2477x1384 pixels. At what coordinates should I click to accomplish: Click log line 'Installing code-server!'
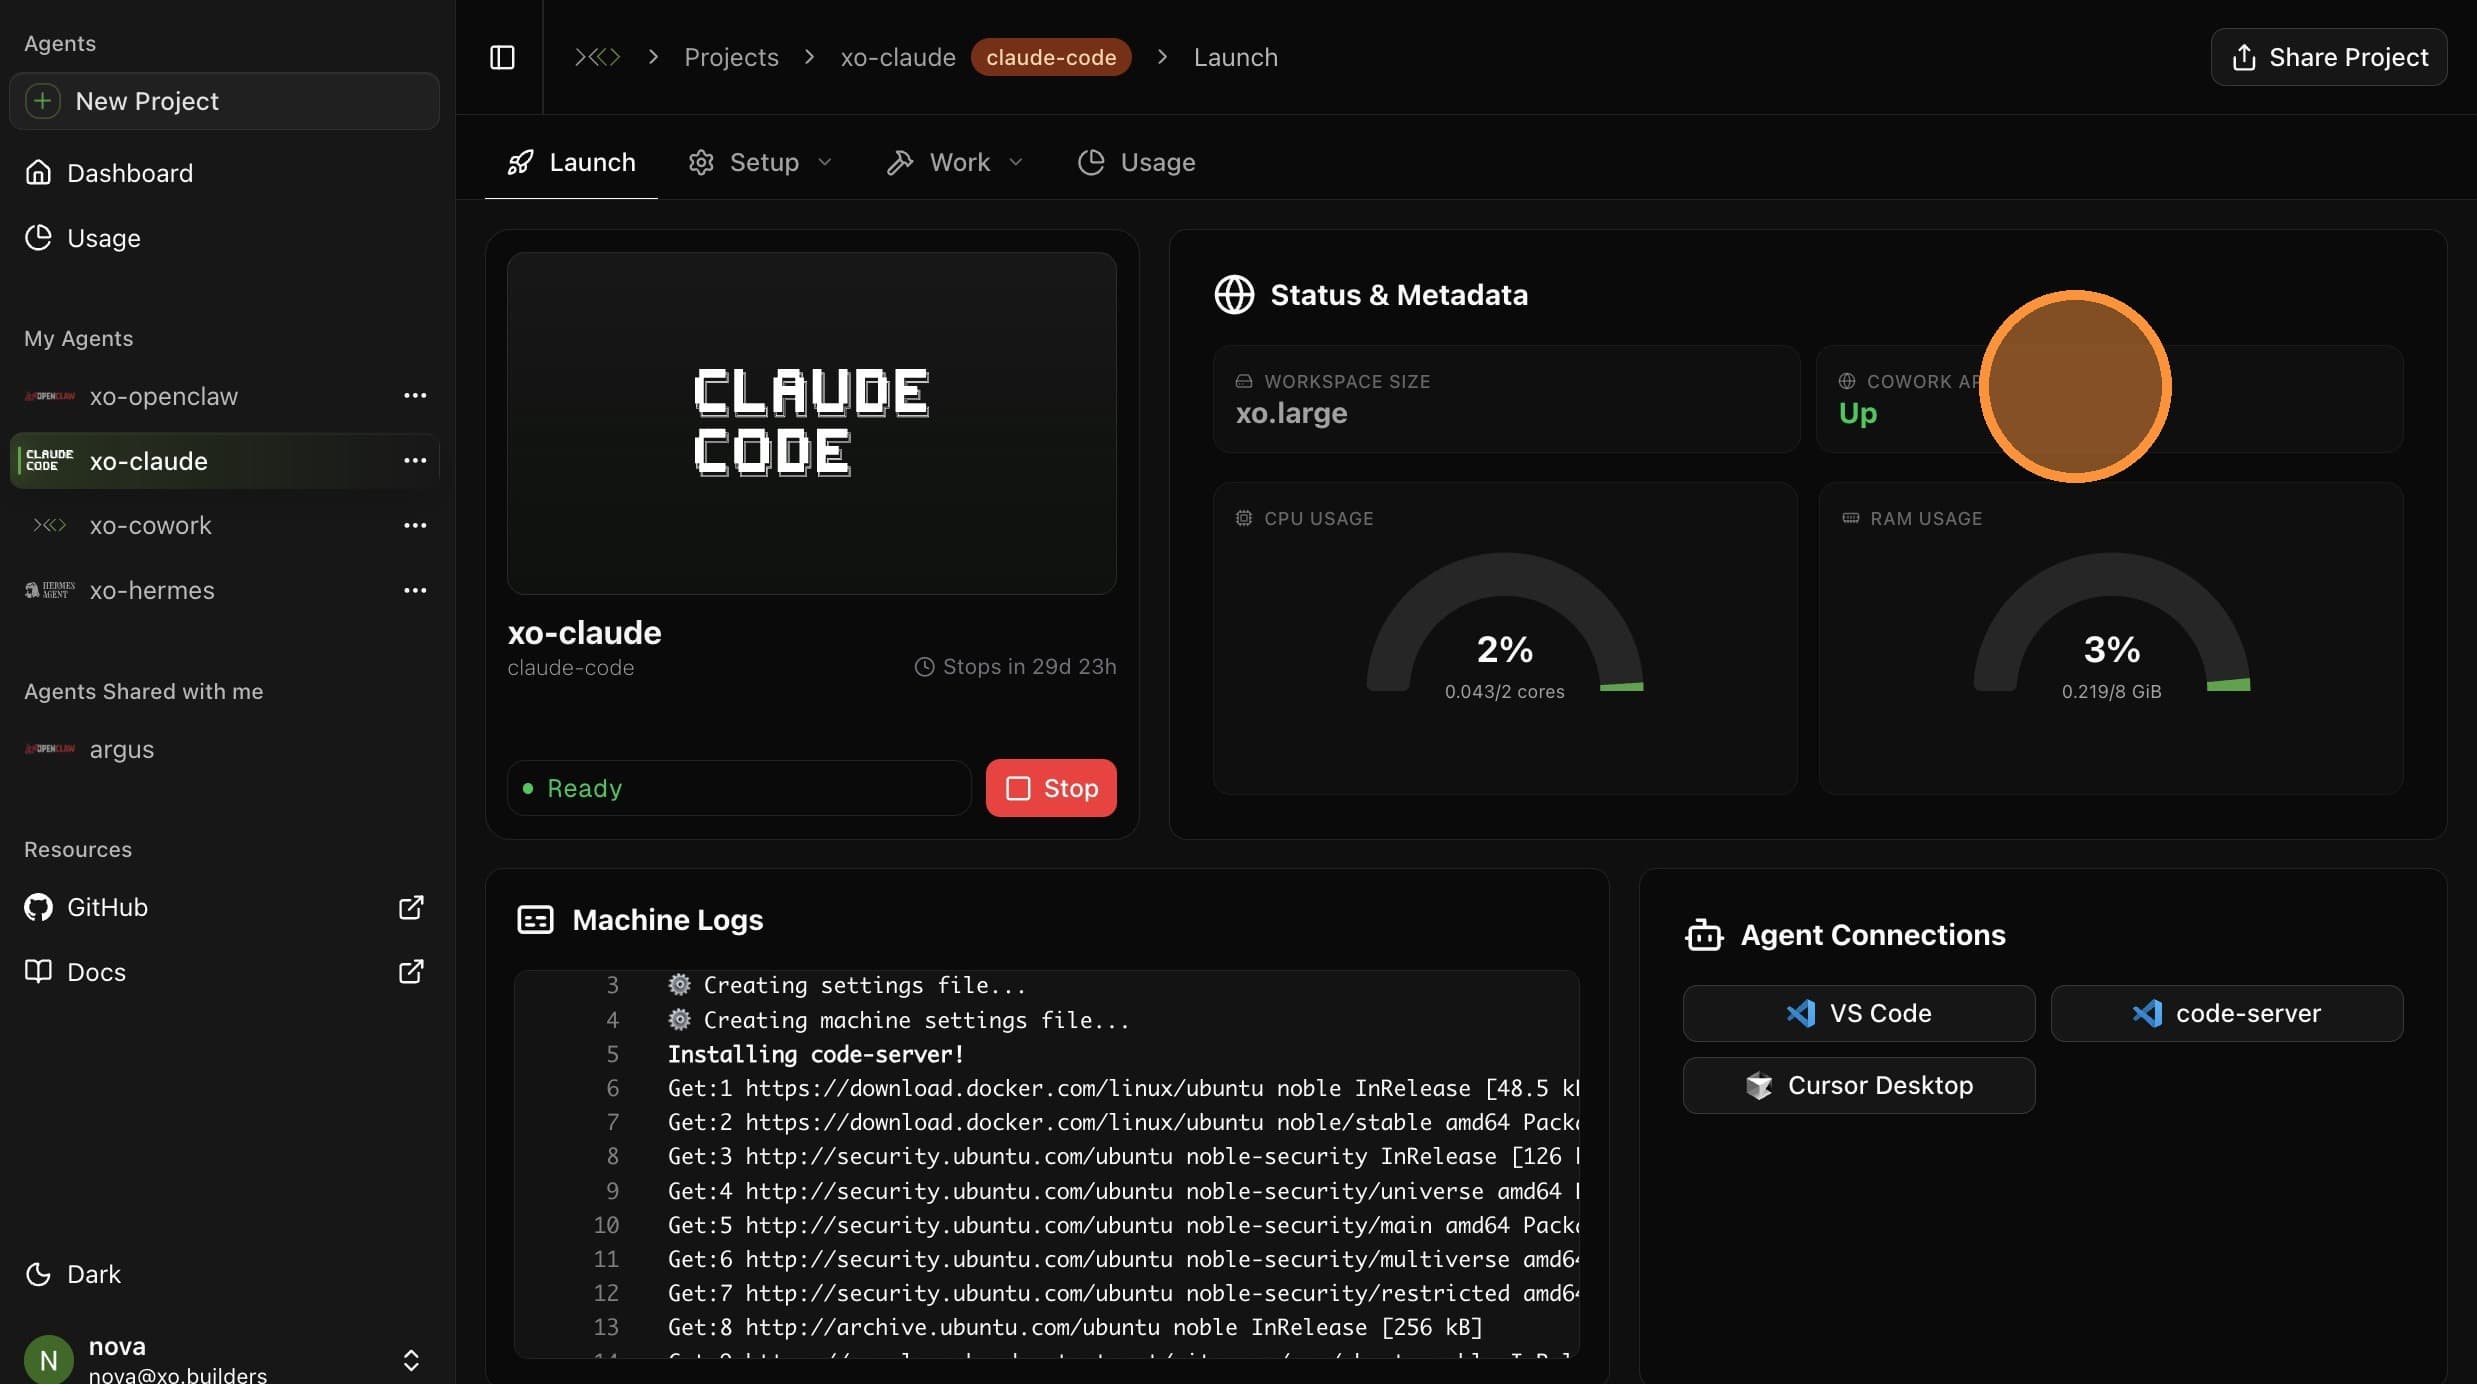pyautogui.click(x=815, y=1054)
